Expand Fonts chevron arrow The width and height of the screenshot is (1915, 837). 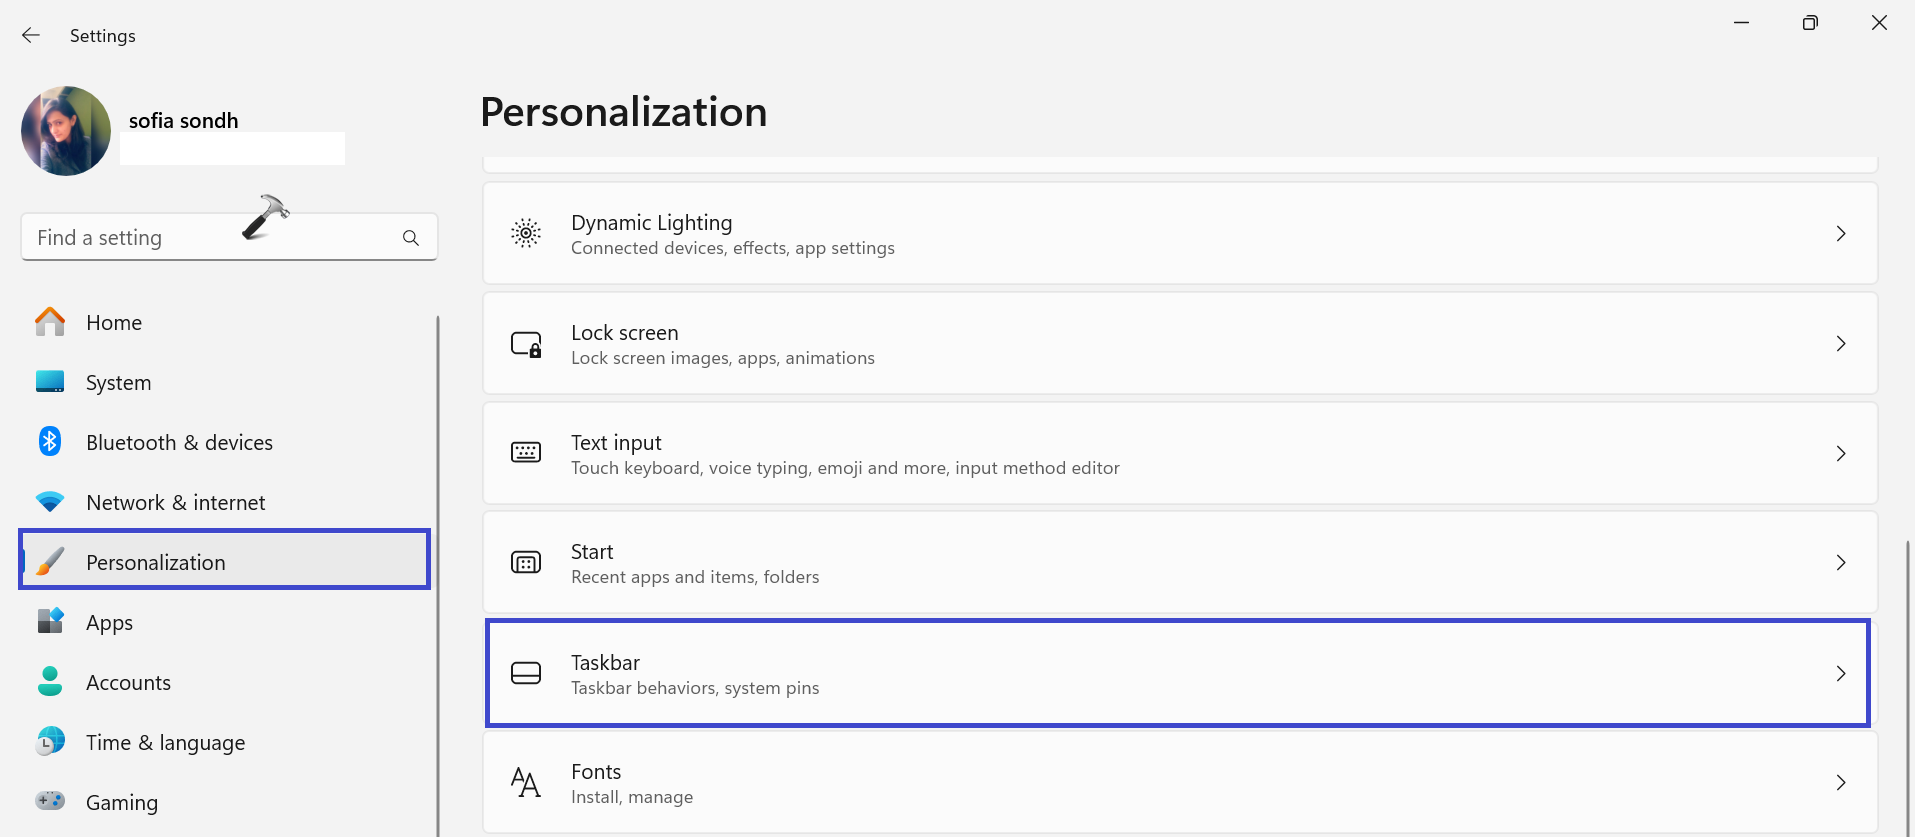(x=1840, y=782)
